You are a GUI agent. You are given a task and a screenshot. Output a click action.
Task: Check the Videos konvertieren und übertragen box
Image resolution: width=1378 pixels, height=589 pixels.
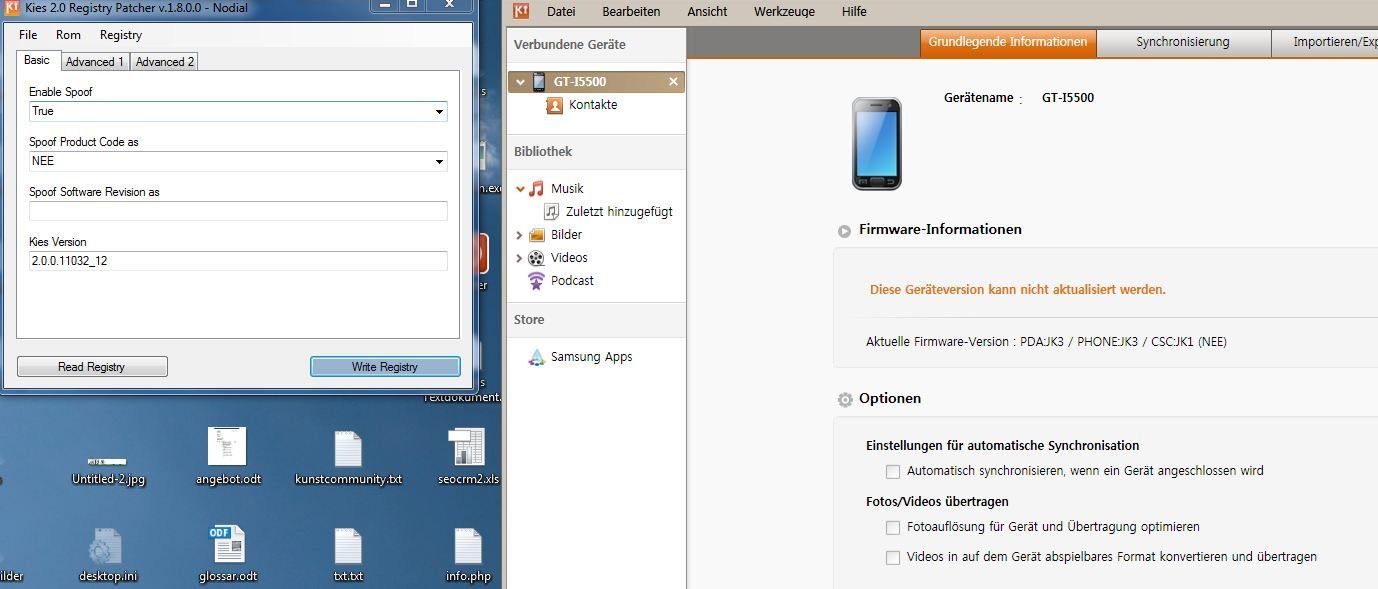[x=893, y=558]
